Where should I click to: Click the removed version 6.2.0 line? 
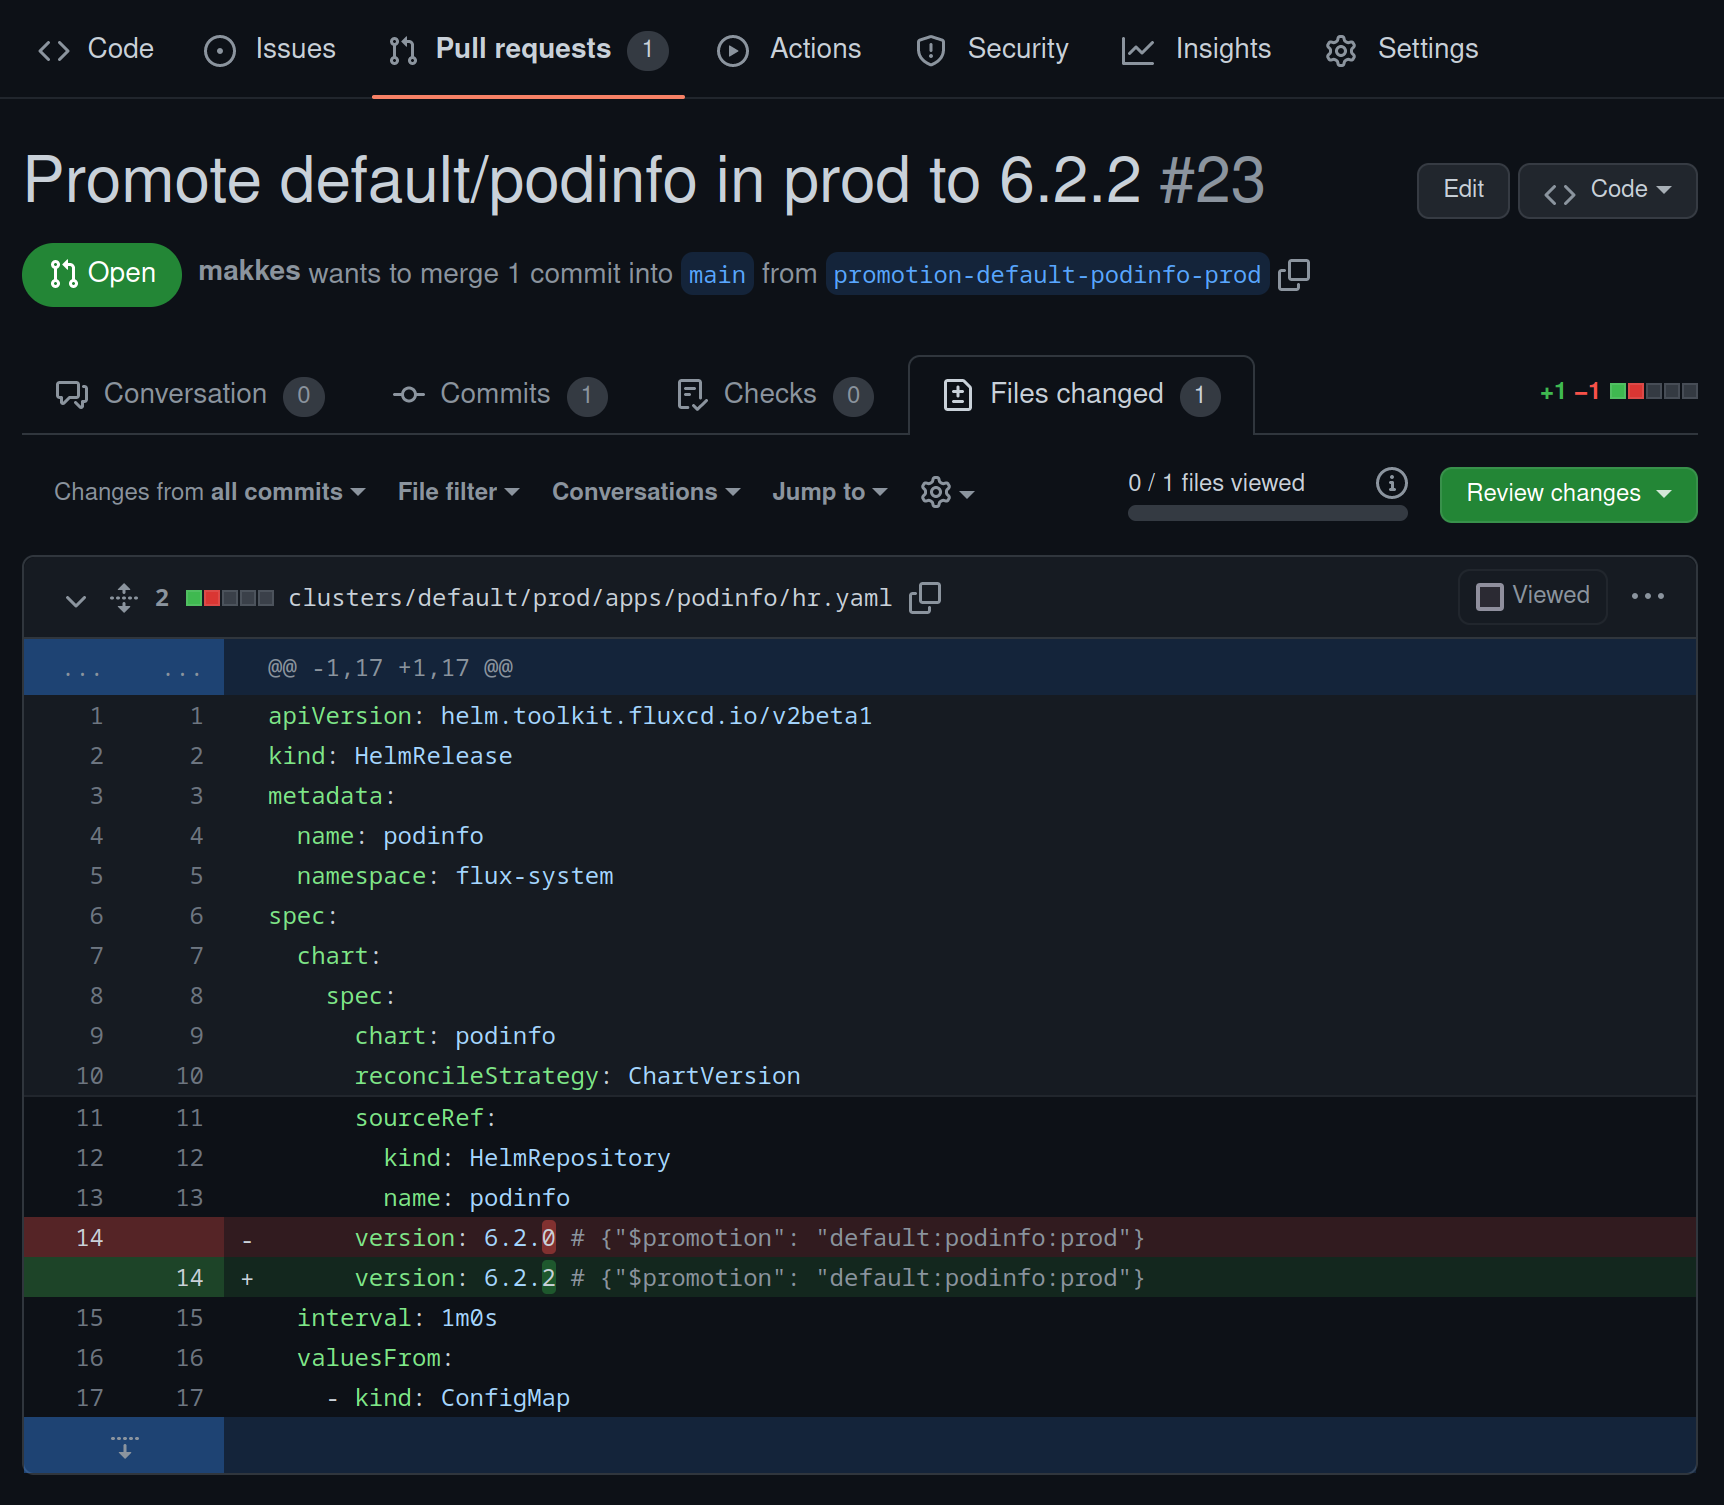coord(960,1238)
